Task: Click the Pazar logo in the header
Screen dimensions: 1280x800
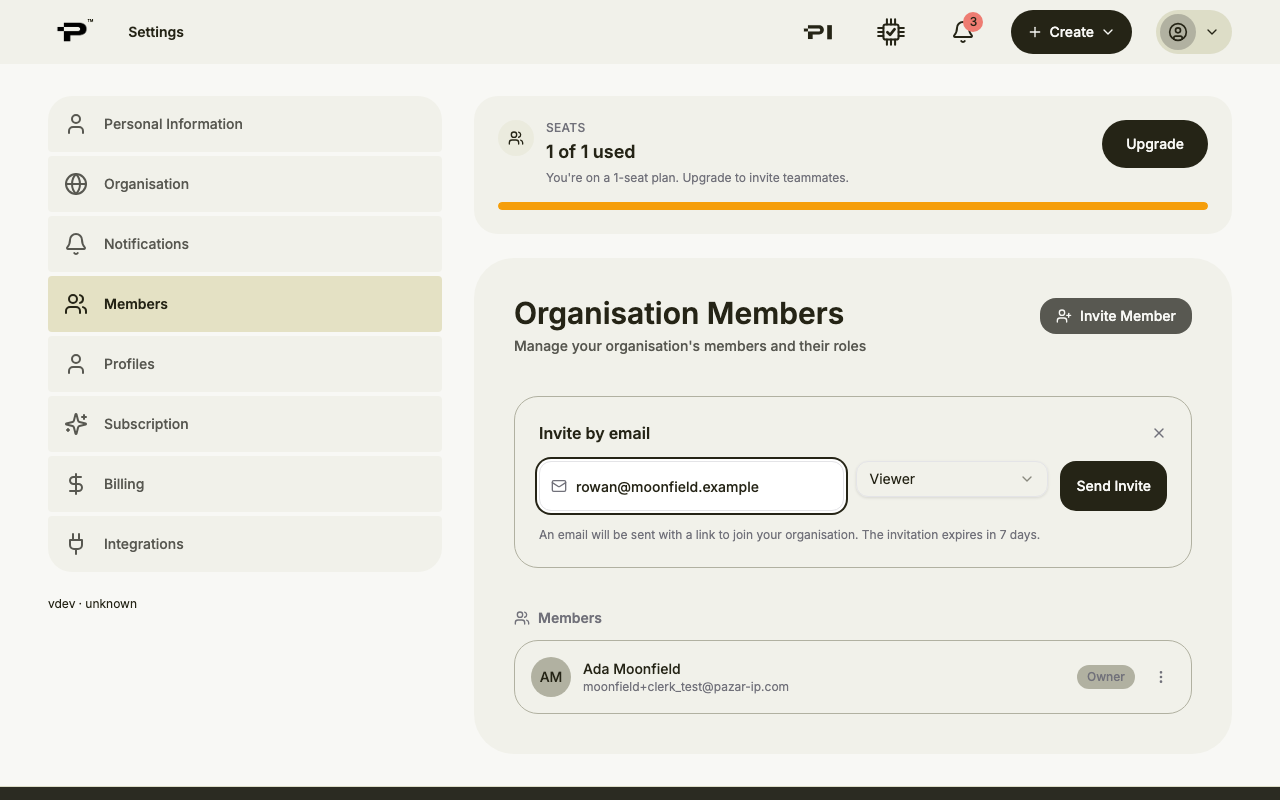Action: [74, 31]
